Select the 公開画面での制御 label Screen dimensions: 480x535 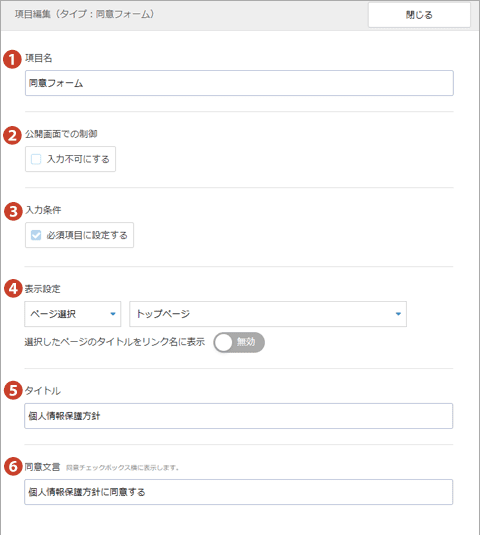(x=61, y=134)
